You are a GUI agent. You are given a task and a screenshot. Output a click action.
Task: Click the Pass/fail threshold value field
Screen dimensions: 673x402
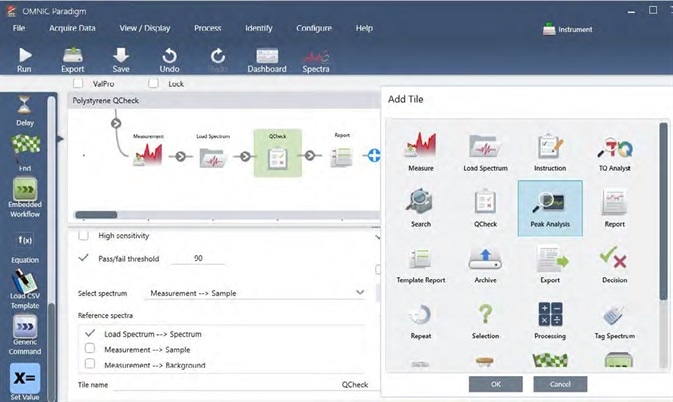(x=196, y=258)
